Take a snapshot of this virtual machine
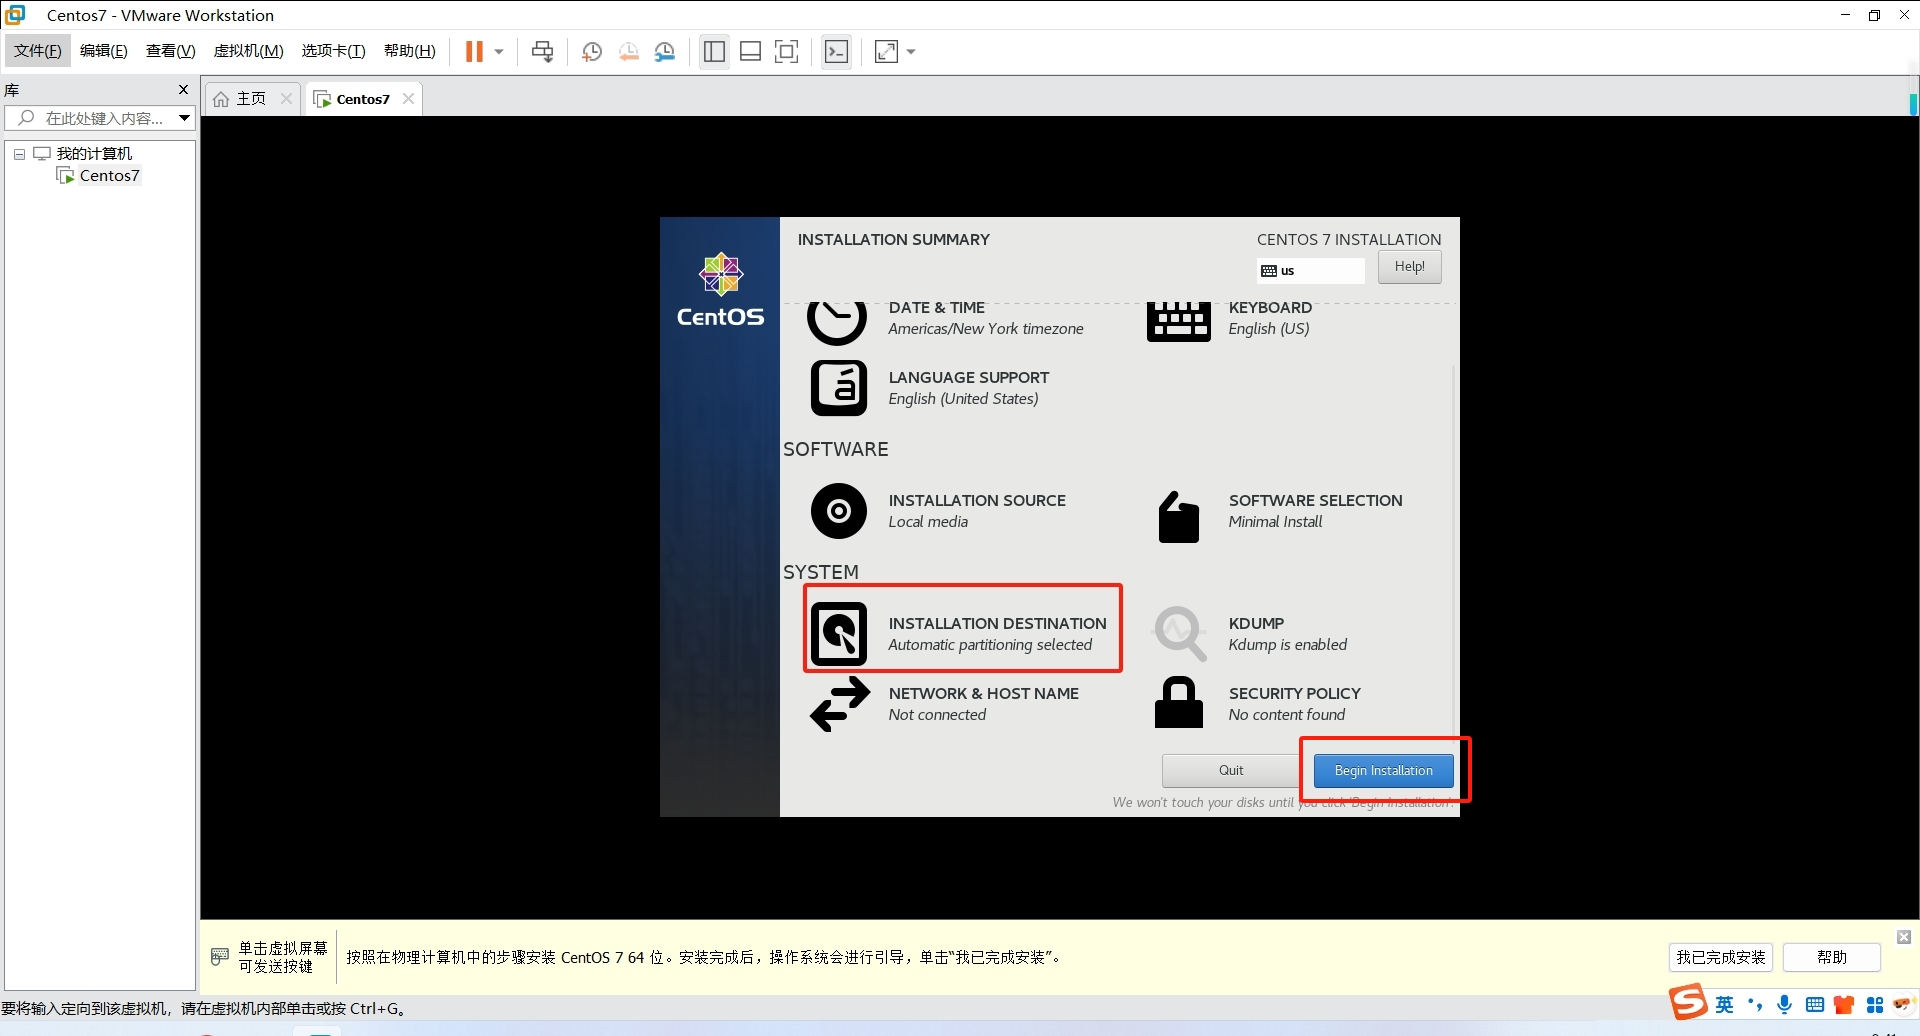Image resolution: width=1920 pixels, height=1036 pixels. coord(592,52)
